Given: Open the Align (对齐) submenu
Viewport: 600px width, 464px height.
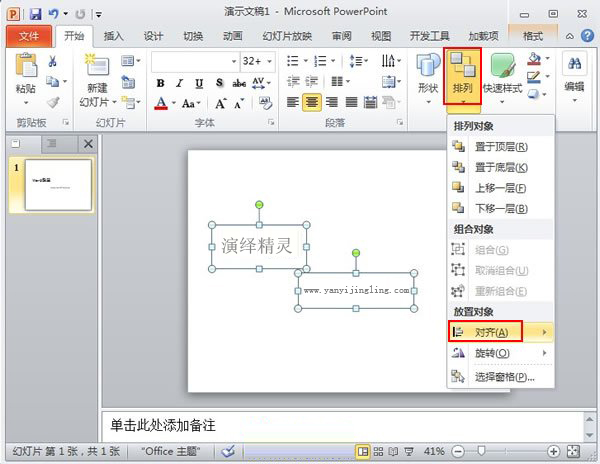Looking at the screenshot, I should coord(500,332).
